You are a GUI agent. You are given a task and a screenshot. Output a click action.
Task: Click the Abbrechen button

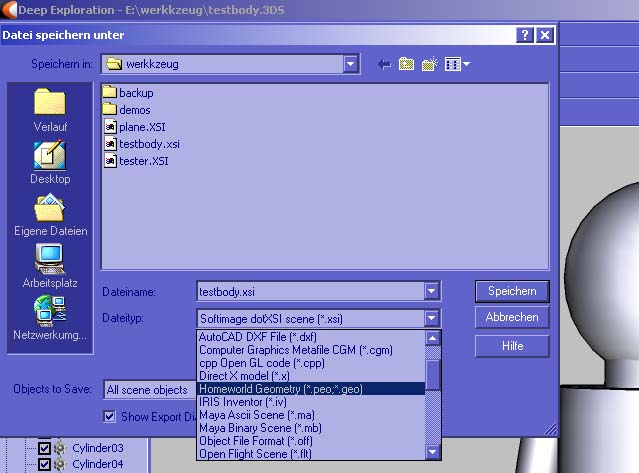512,317
